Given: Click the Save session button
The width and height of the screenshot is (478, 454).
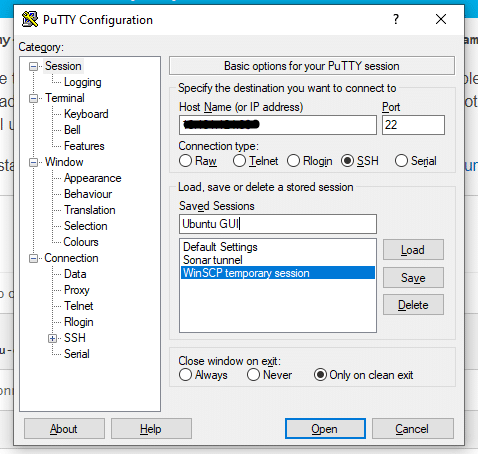Looking at the screenshot, I should [x=413, y=277].
